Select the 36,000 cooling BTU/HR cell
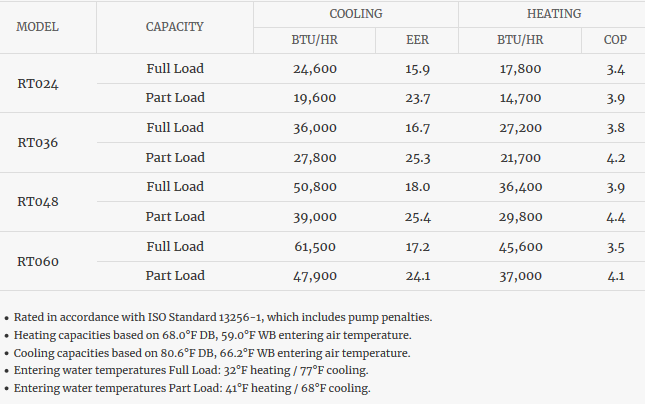The width and height of the screenshot is (645, 404). (x=314, y=128)
